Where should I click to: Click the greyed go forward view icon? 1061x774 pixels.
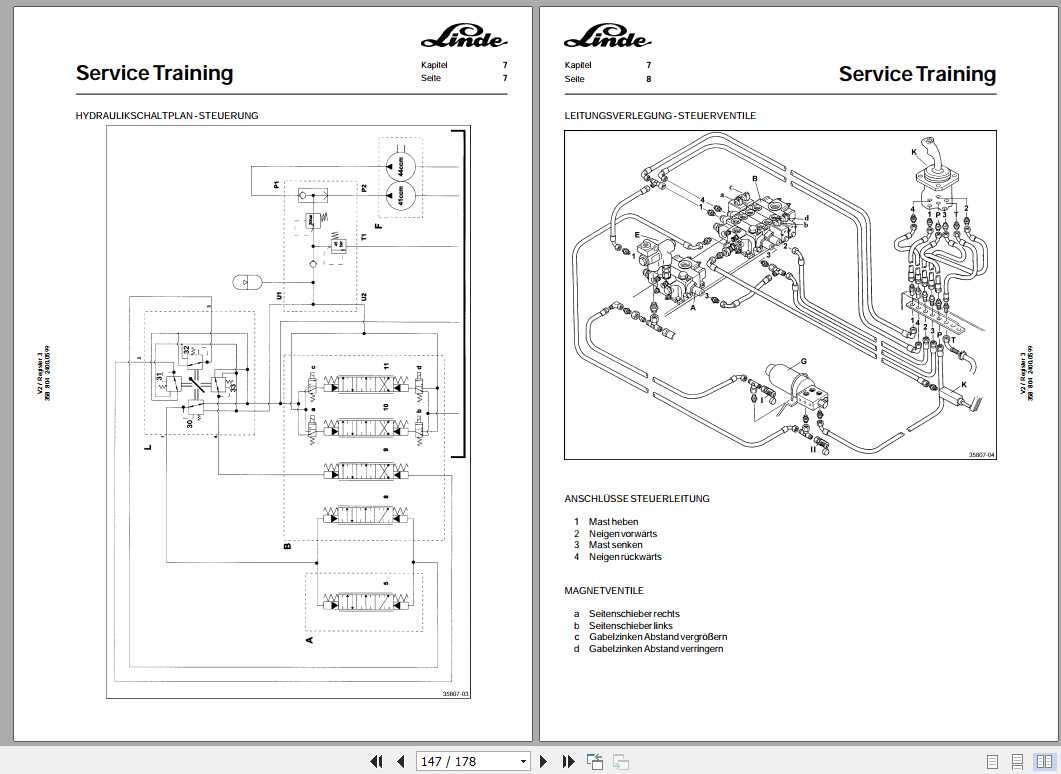tap(620, 762)
